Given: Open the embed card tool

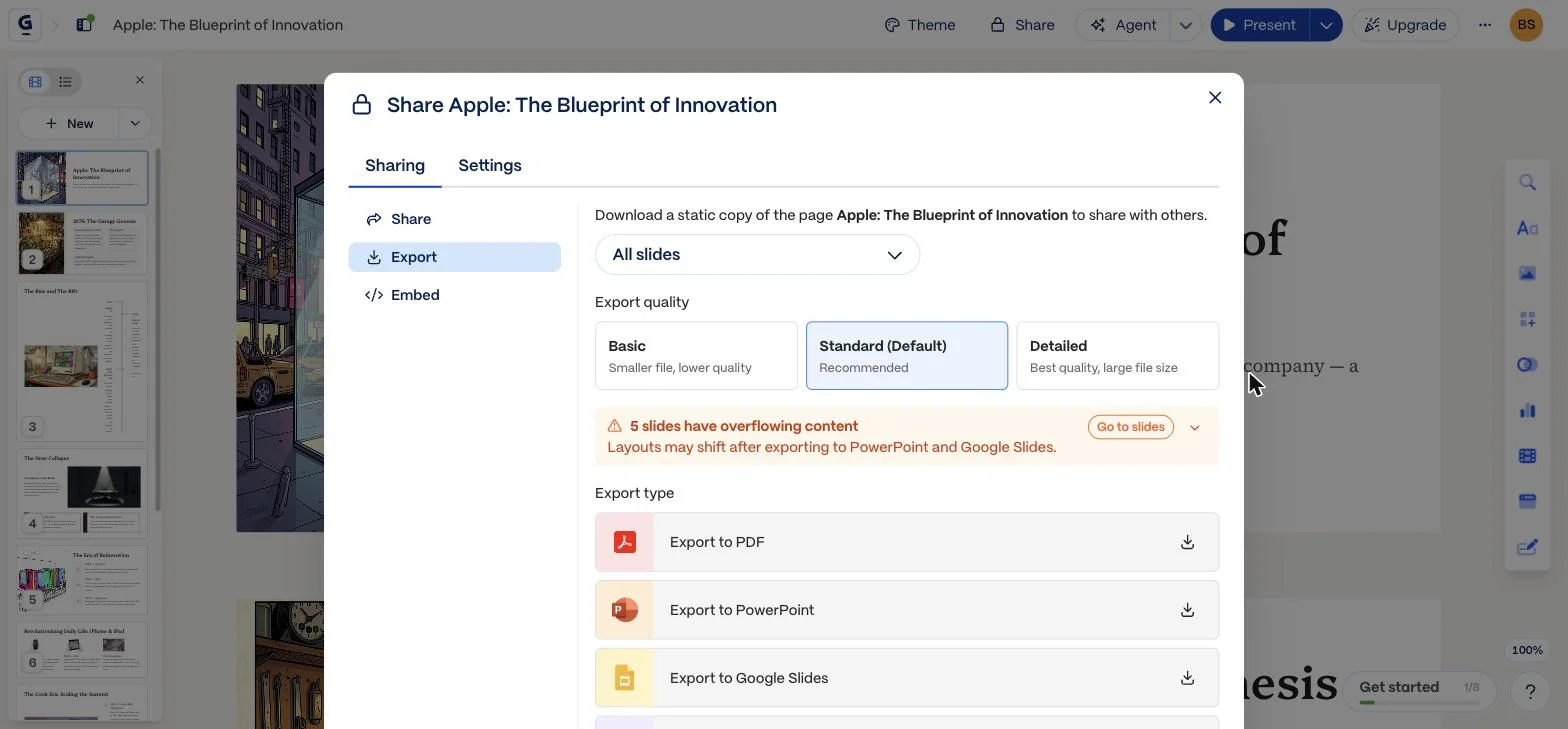Looking at the screenshot, I should pyautogui.click(x=1527, y=501).
